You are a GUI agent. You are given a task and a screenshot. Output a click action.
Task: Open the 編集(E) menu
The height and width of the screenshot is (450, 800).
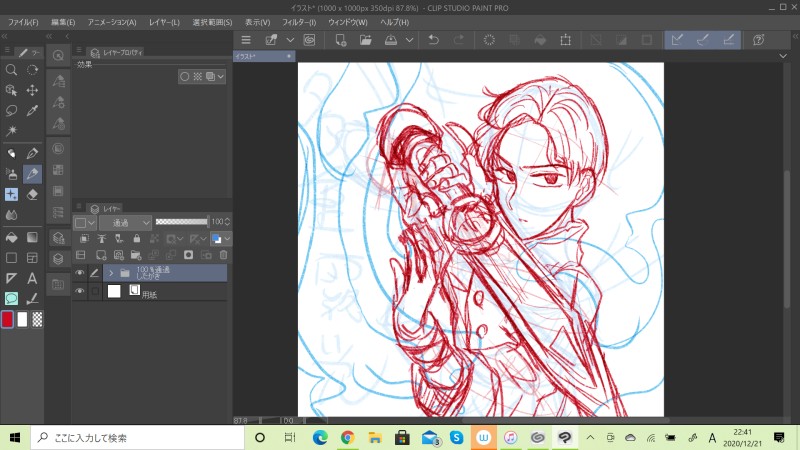pyautogui.click(x=63, y=22)
